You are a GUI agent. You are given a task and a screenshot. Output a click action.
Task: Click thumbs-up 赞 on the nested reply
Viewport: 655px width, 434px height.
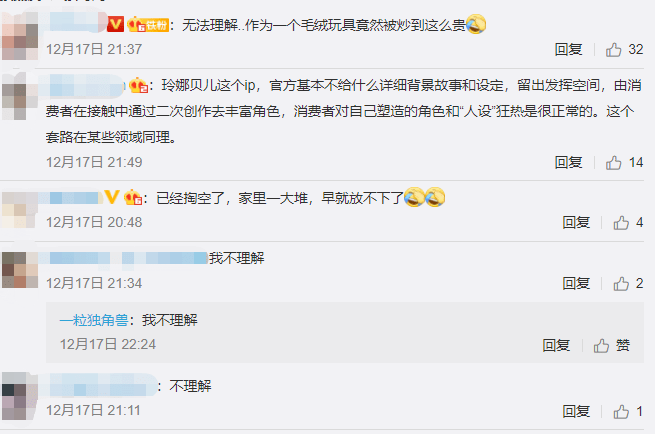[612, 345]
